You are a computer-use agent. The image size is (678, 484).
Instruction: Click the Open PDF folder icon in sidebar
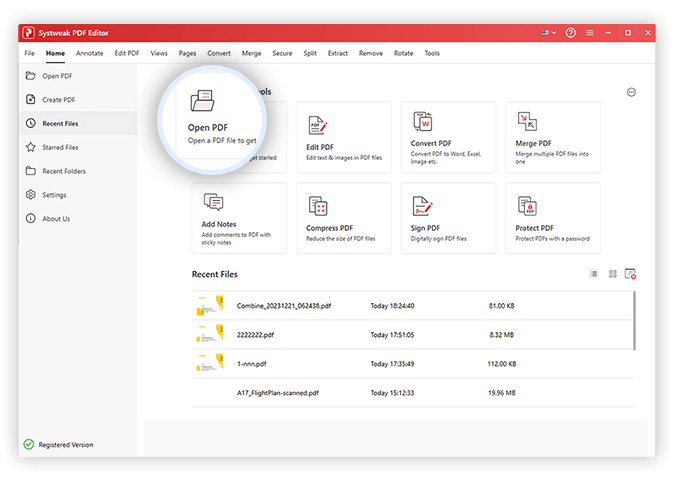tap(30, 76)
